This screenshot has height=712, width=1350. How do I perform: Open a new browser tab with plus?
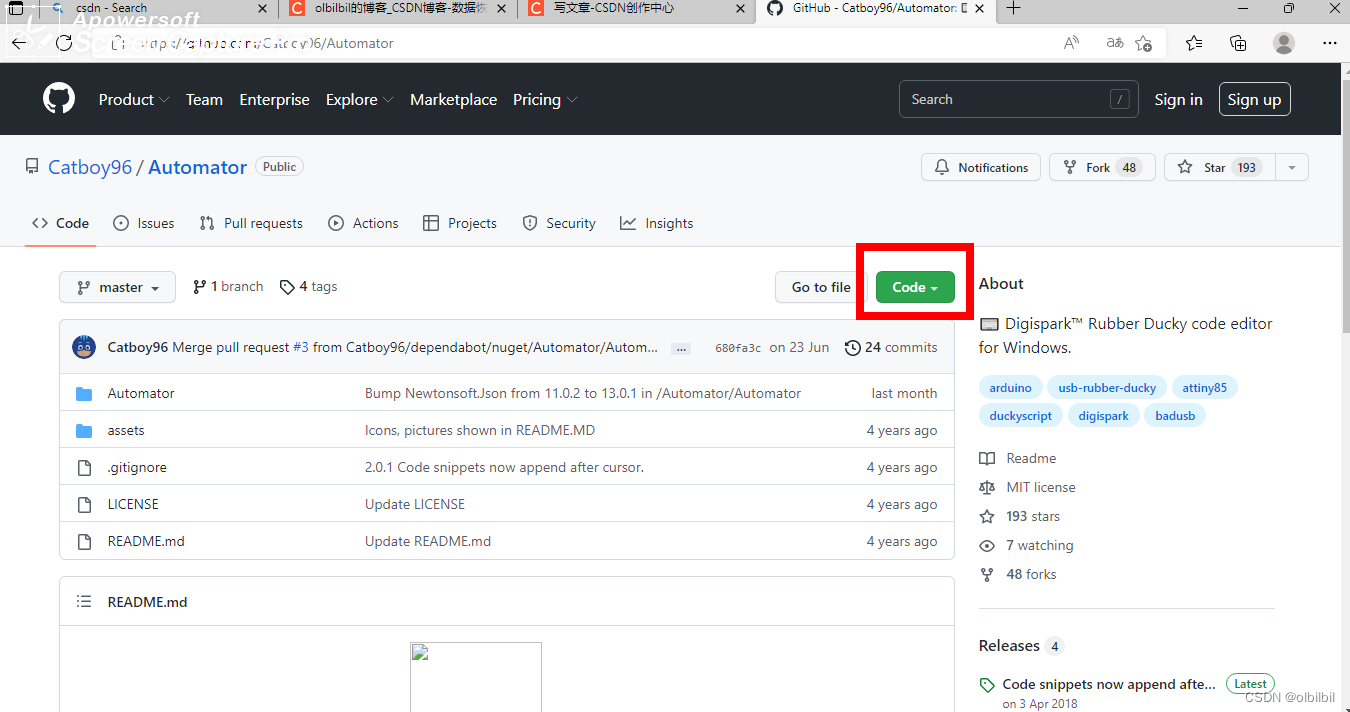(x=1014, y=8)
